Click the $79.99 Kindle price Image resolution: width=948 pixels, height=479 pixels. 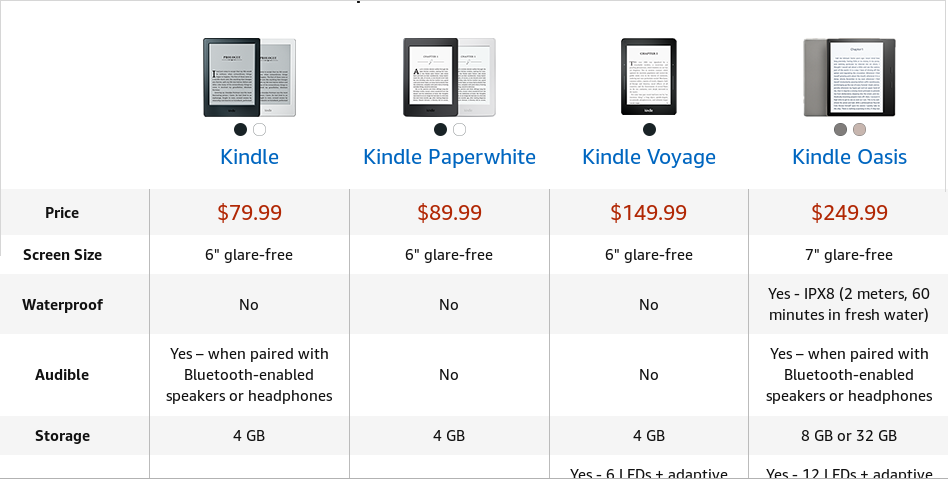[249, 212]
